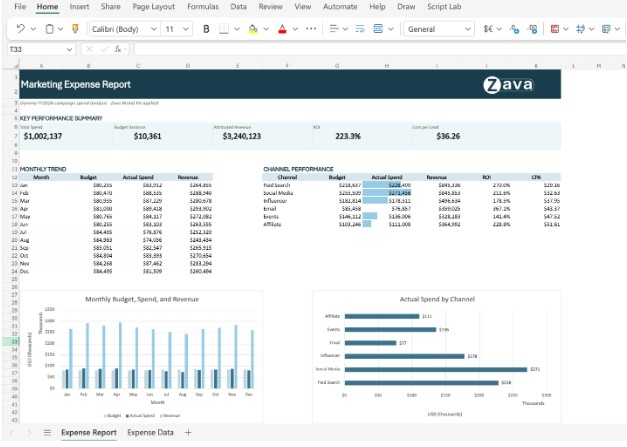Expand the General number format dropdown
Screen dimensions: 627x447
pyautogui.click(x=439, y=29)
